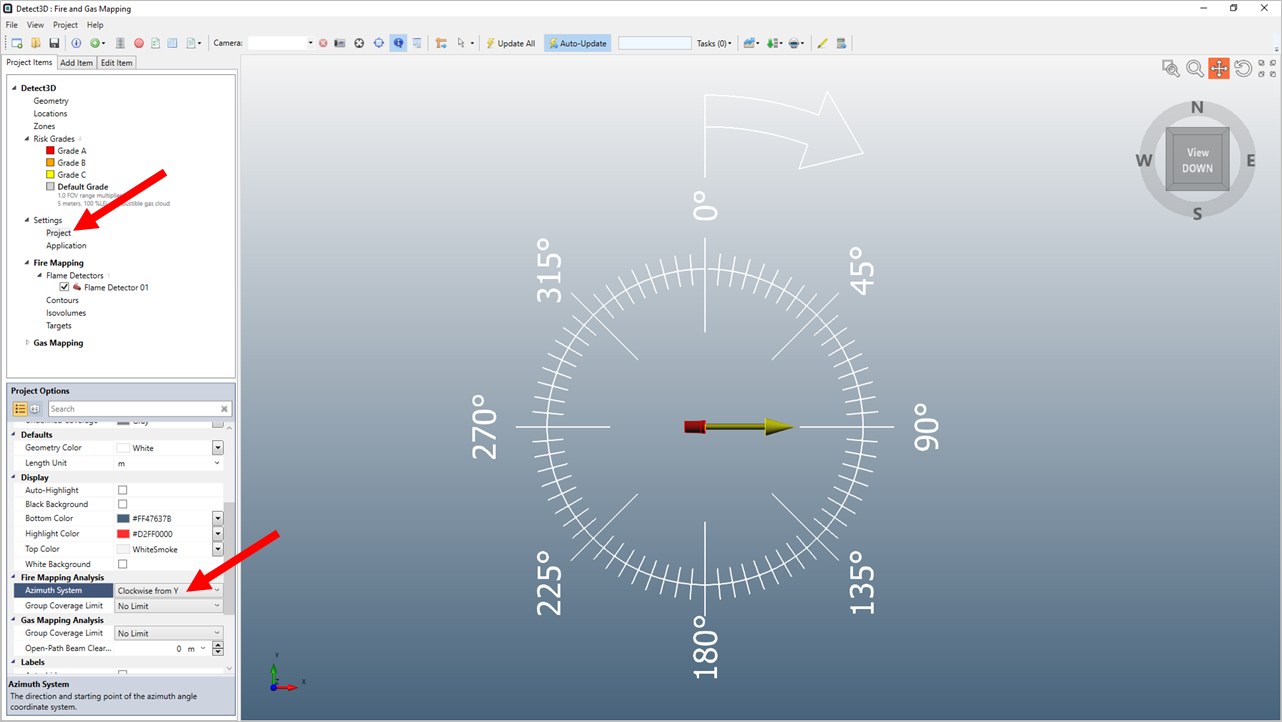The width and height of the screenshot is (1282, 722).
Task: Select the Targets tree item
Action: pyautogui.click(x=59, y=326)
